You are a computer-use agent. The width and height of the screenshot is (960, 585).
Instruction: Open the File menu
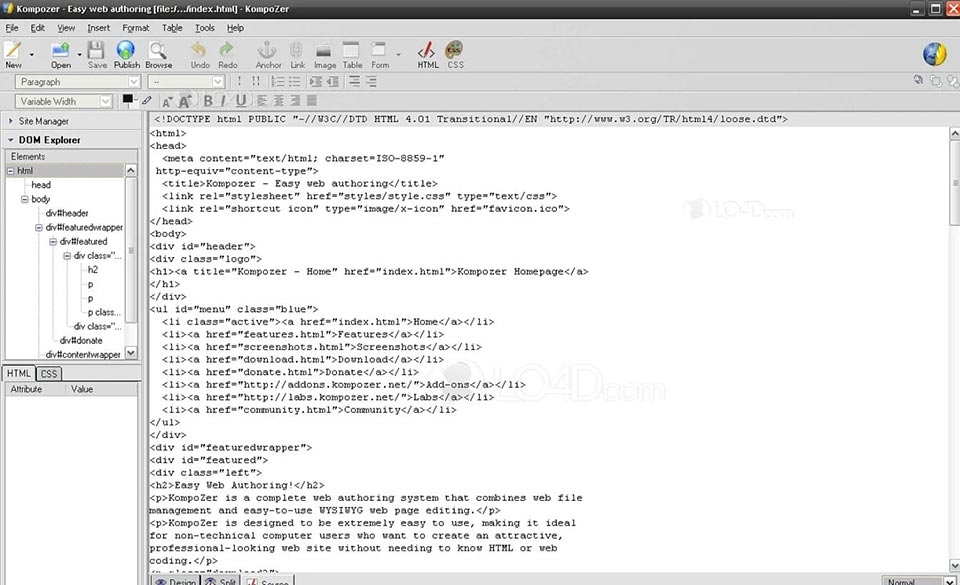tap(12, 28)
